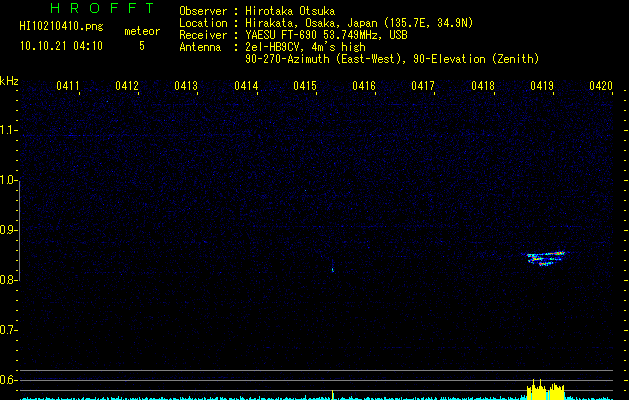Viewport: 629px width, 400px height.
Task: Click the Antenna 2el-HB9CV line
Action: (272, 47)
